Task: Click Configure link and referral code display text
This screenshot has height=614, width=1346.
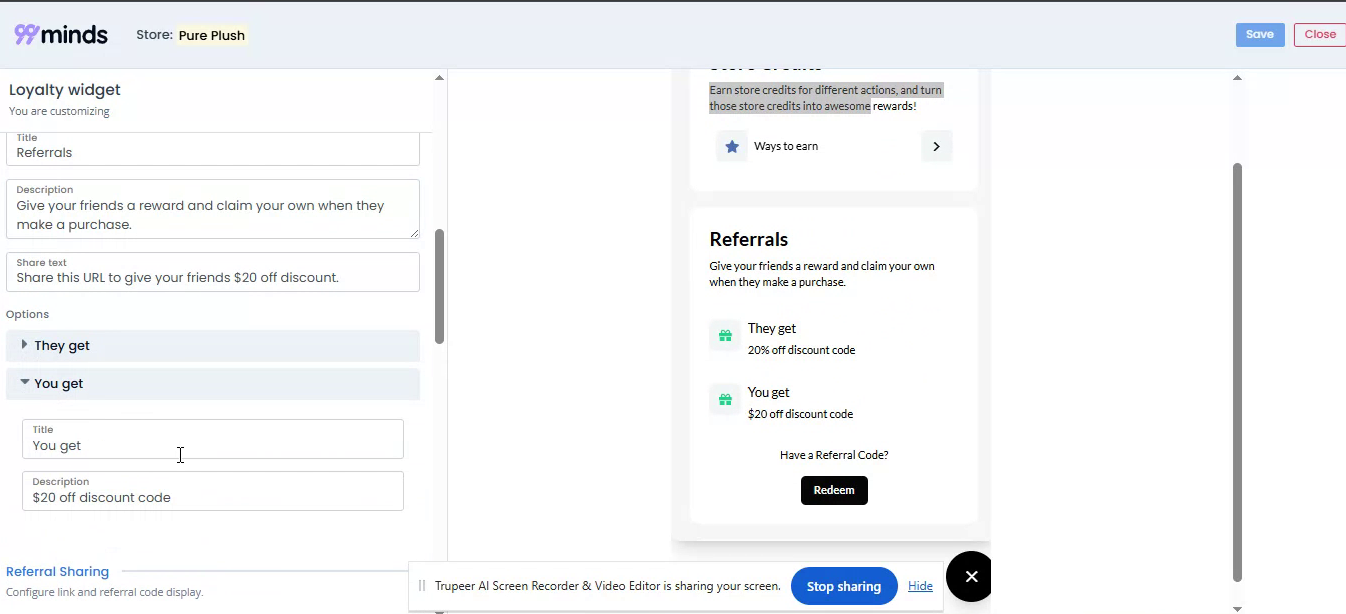Action: pyautogui.click(x=104, y=592)
